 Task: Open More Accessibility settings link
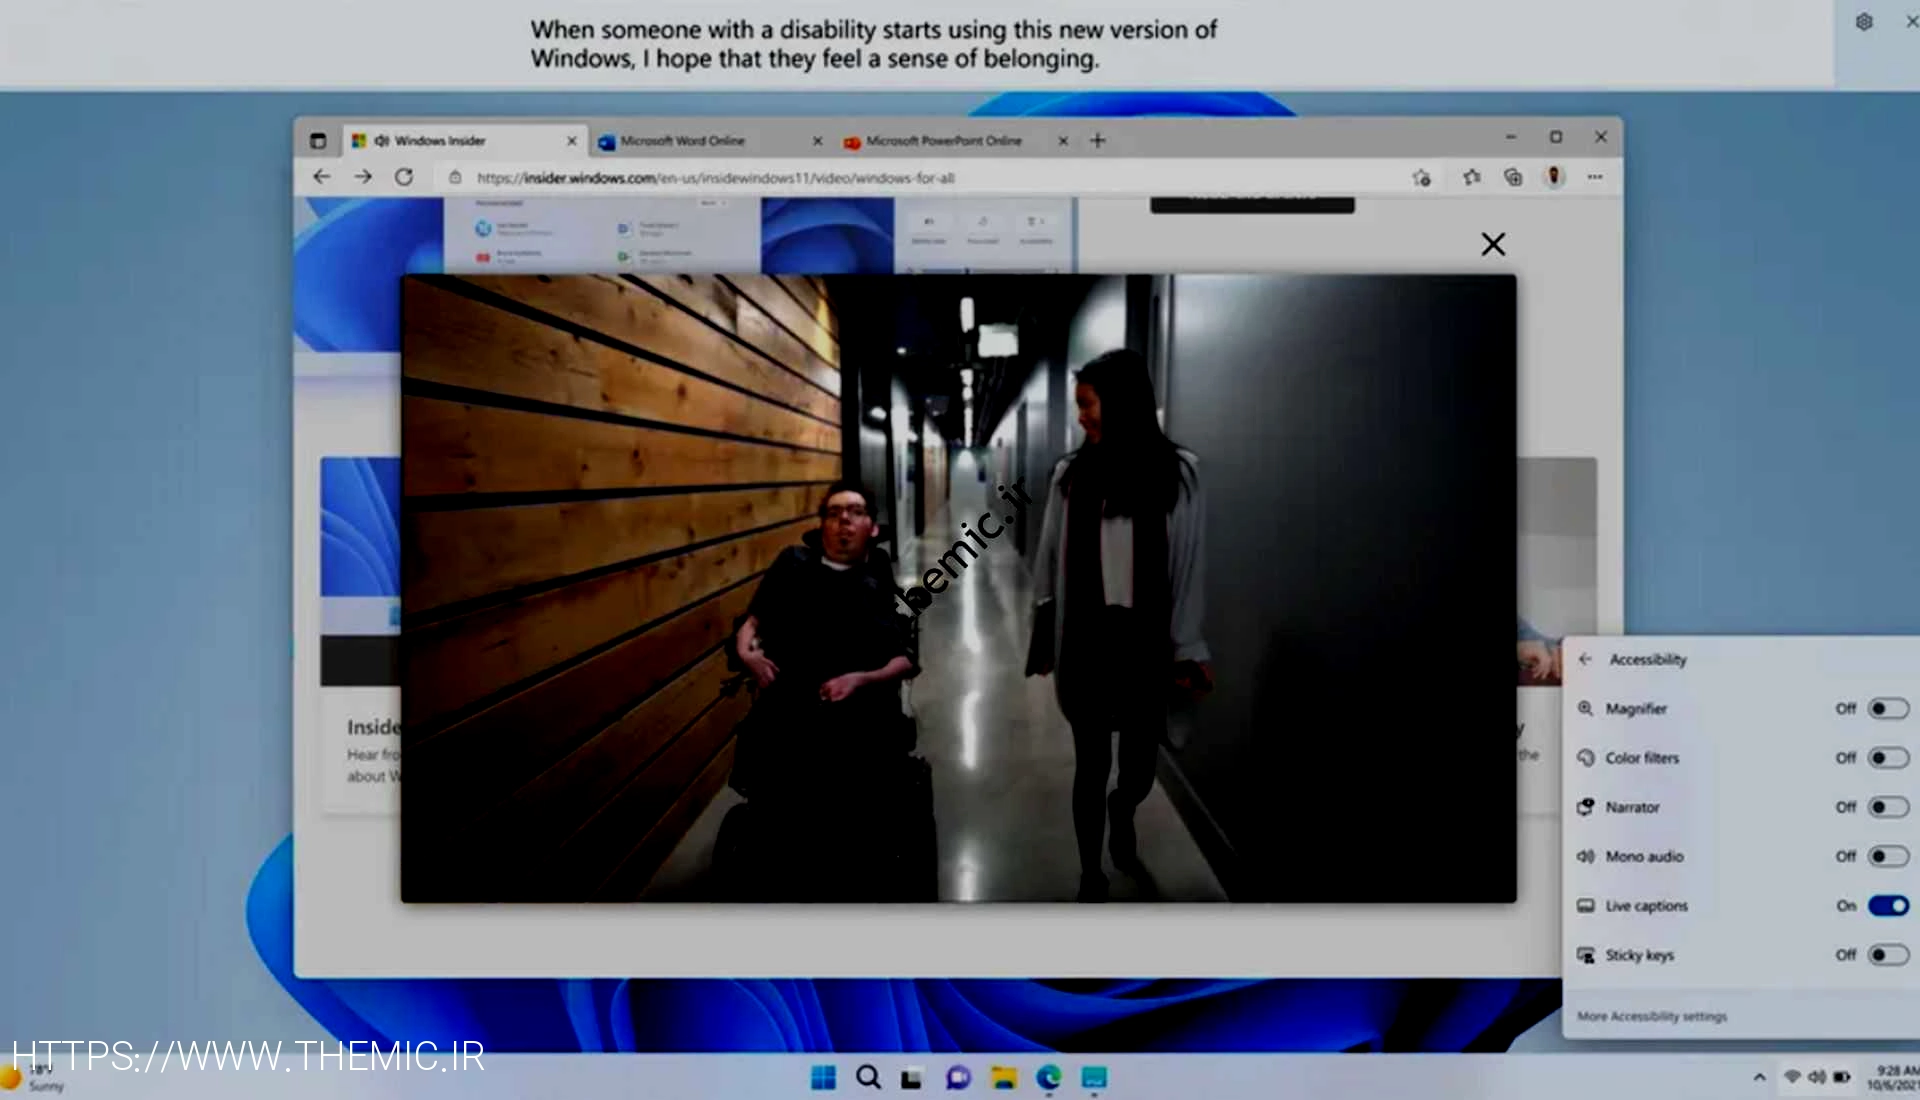pos(1652,1016)
